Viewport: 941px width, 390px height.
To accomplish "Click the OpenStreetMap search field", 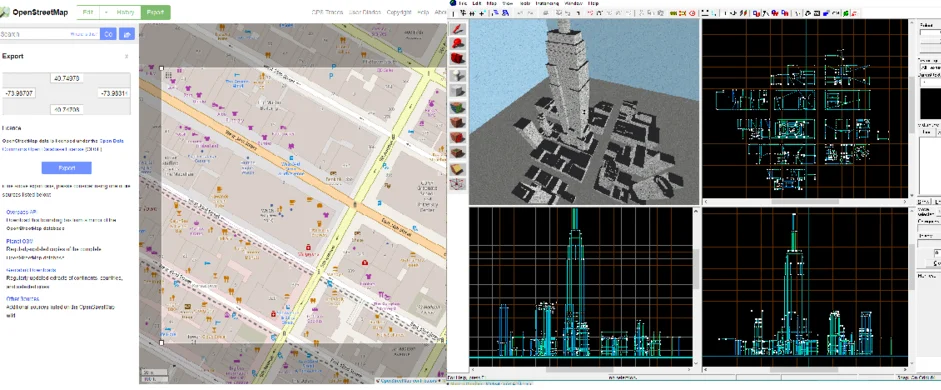I will (50, 34).
